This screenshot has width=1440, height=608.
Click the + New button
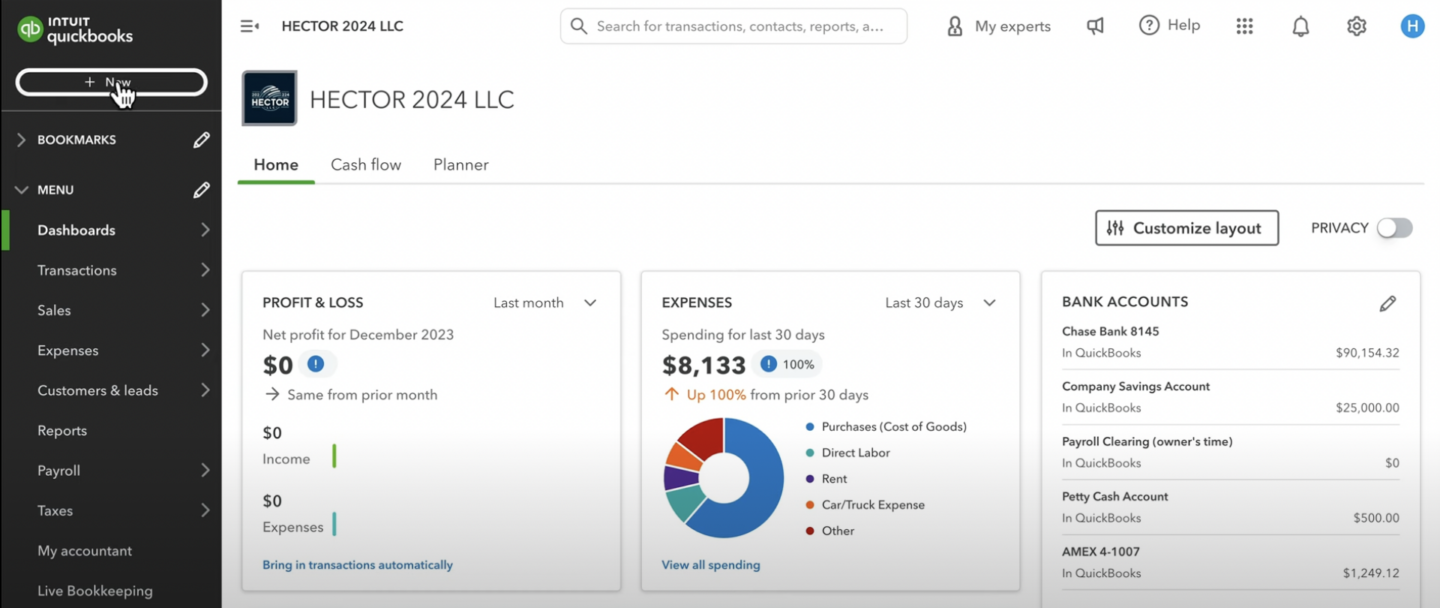111,82
